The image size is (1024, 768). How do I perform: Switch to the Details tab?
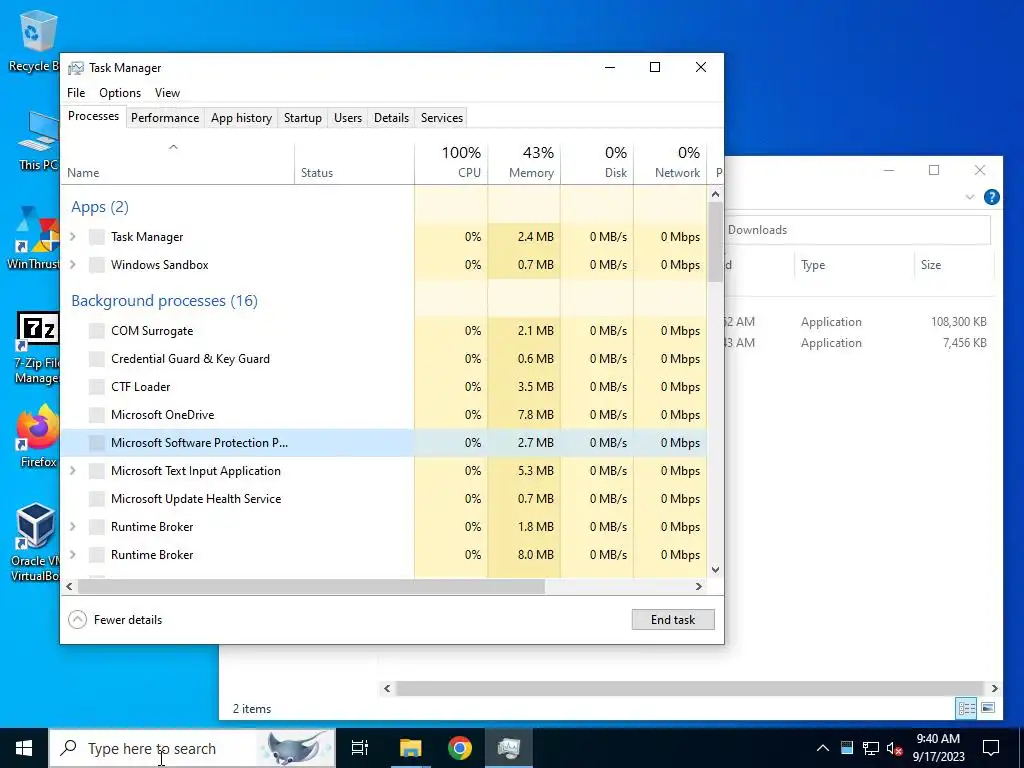[391, 118]
